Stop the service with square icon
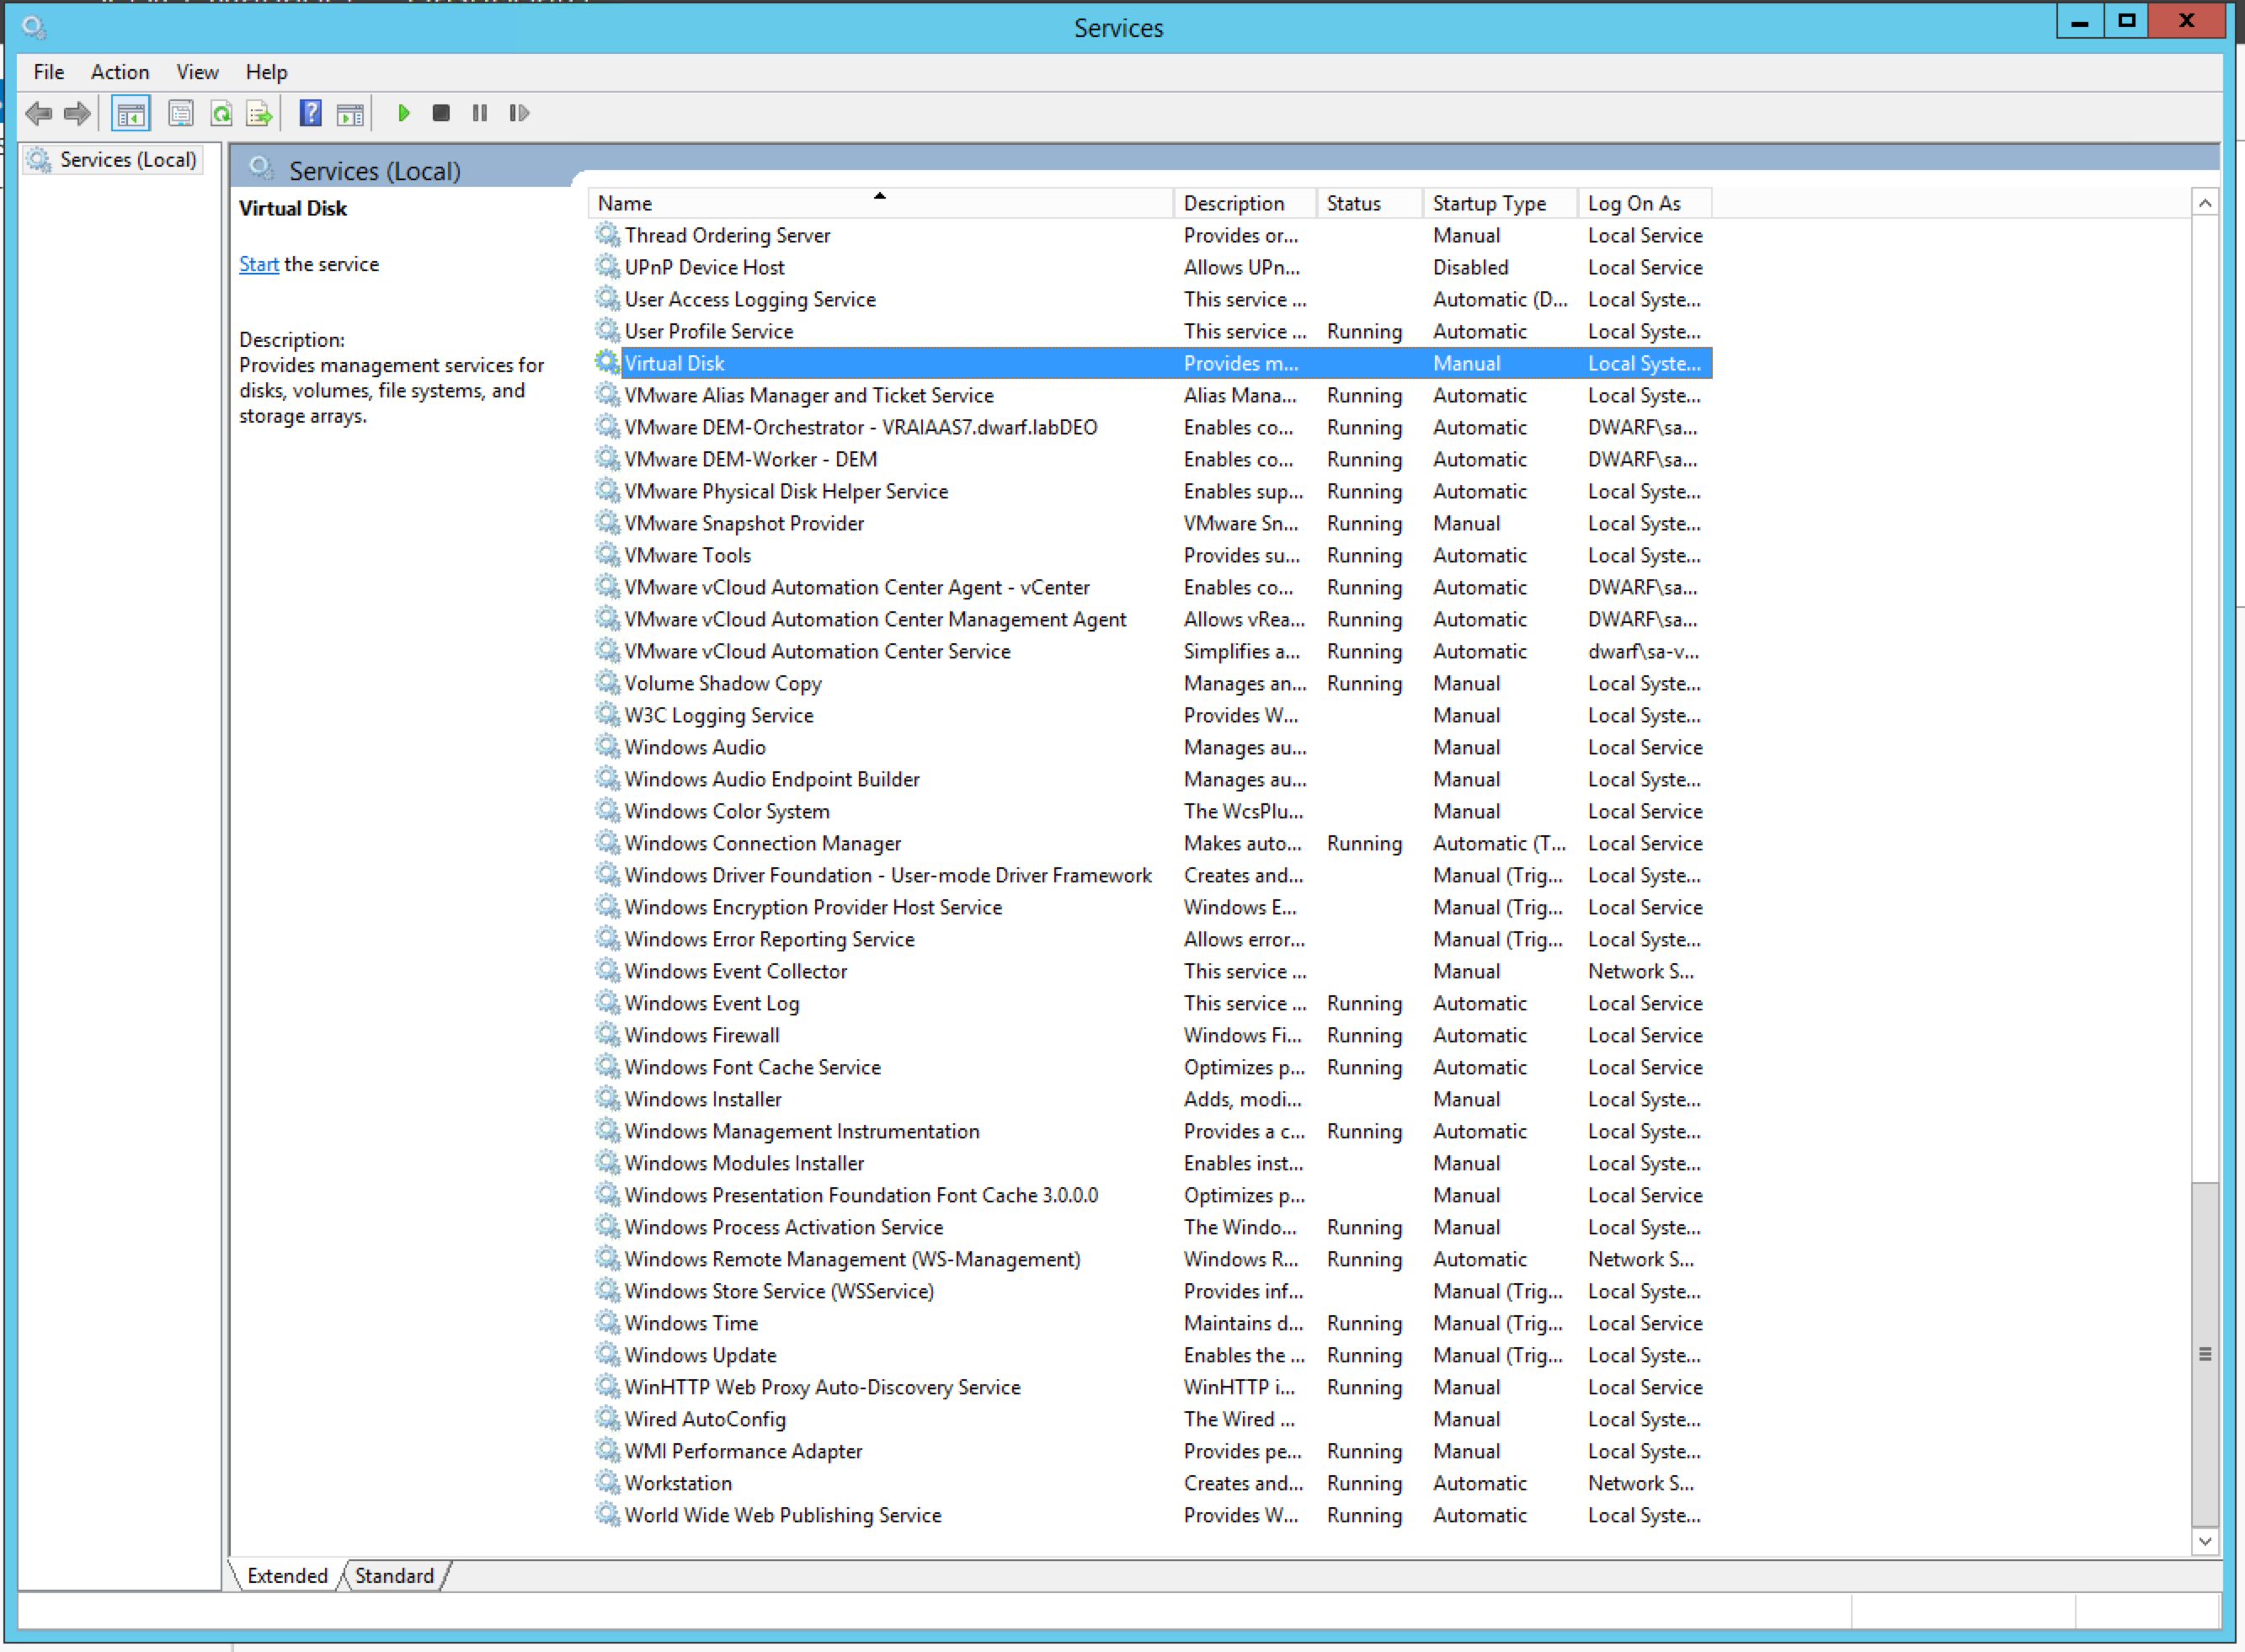This screenshot has width=2245, height=1652. pyautogui.click(x=441, y=113)
